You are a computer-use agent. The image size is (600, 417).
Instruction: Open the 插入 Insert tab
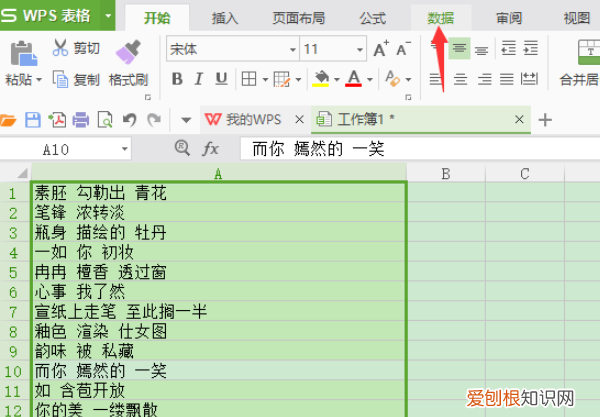click(x=225, y=18)
